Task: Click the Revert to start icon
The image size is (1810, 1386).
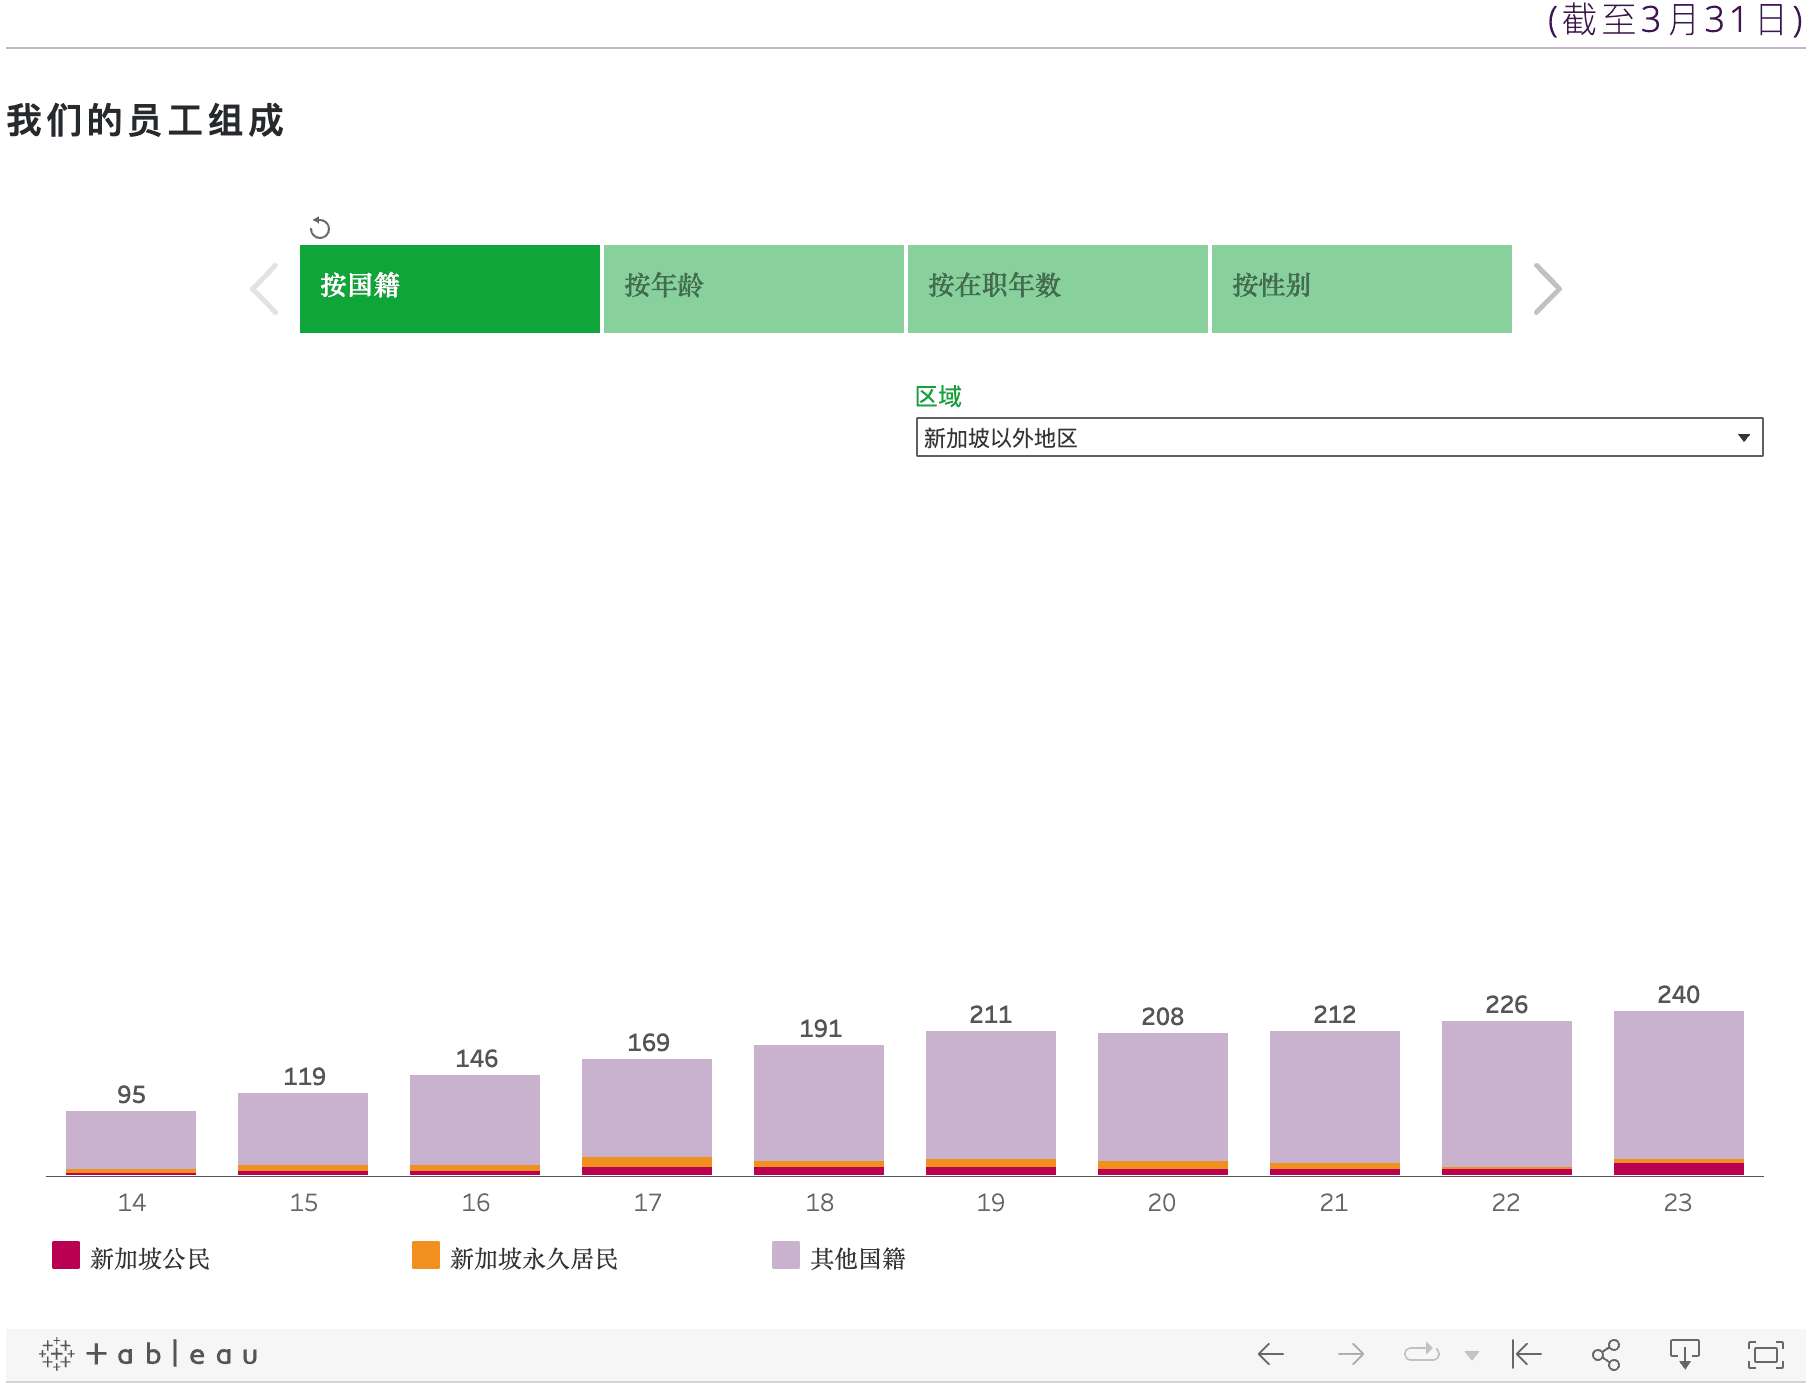Action: 1527,1354
